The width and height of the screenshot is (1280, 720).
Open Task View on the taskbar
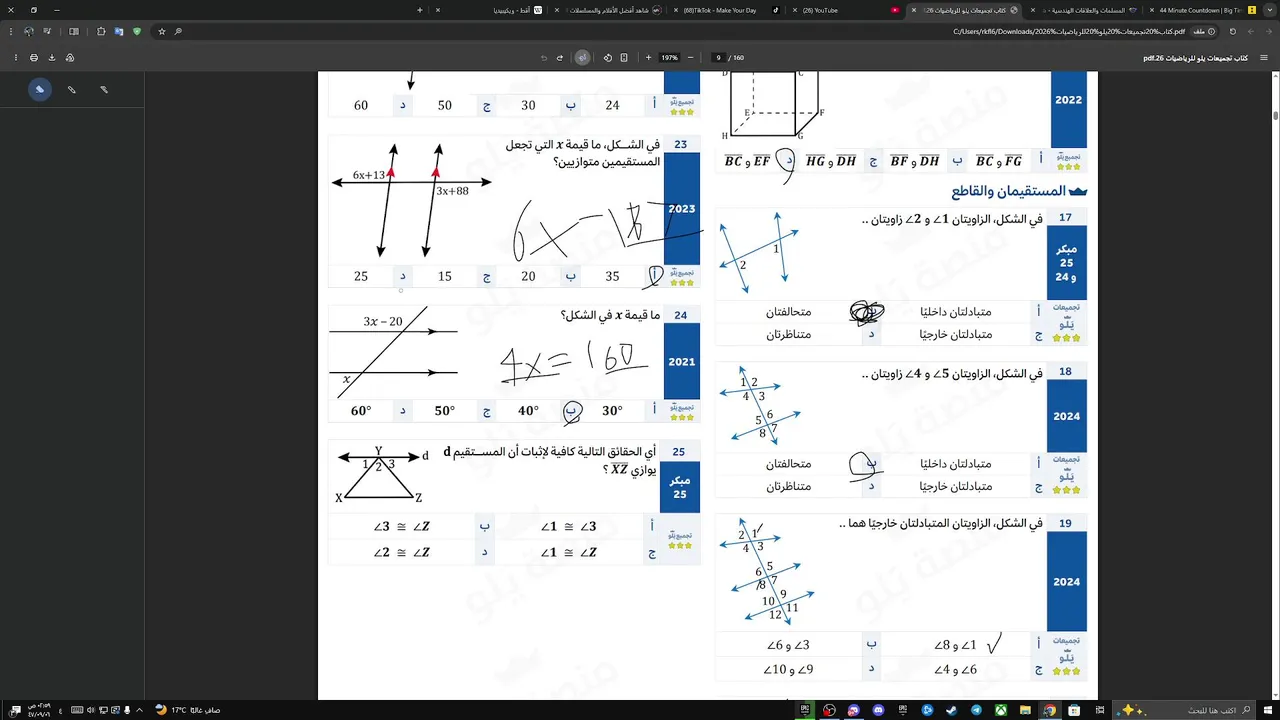point(1100,710)
